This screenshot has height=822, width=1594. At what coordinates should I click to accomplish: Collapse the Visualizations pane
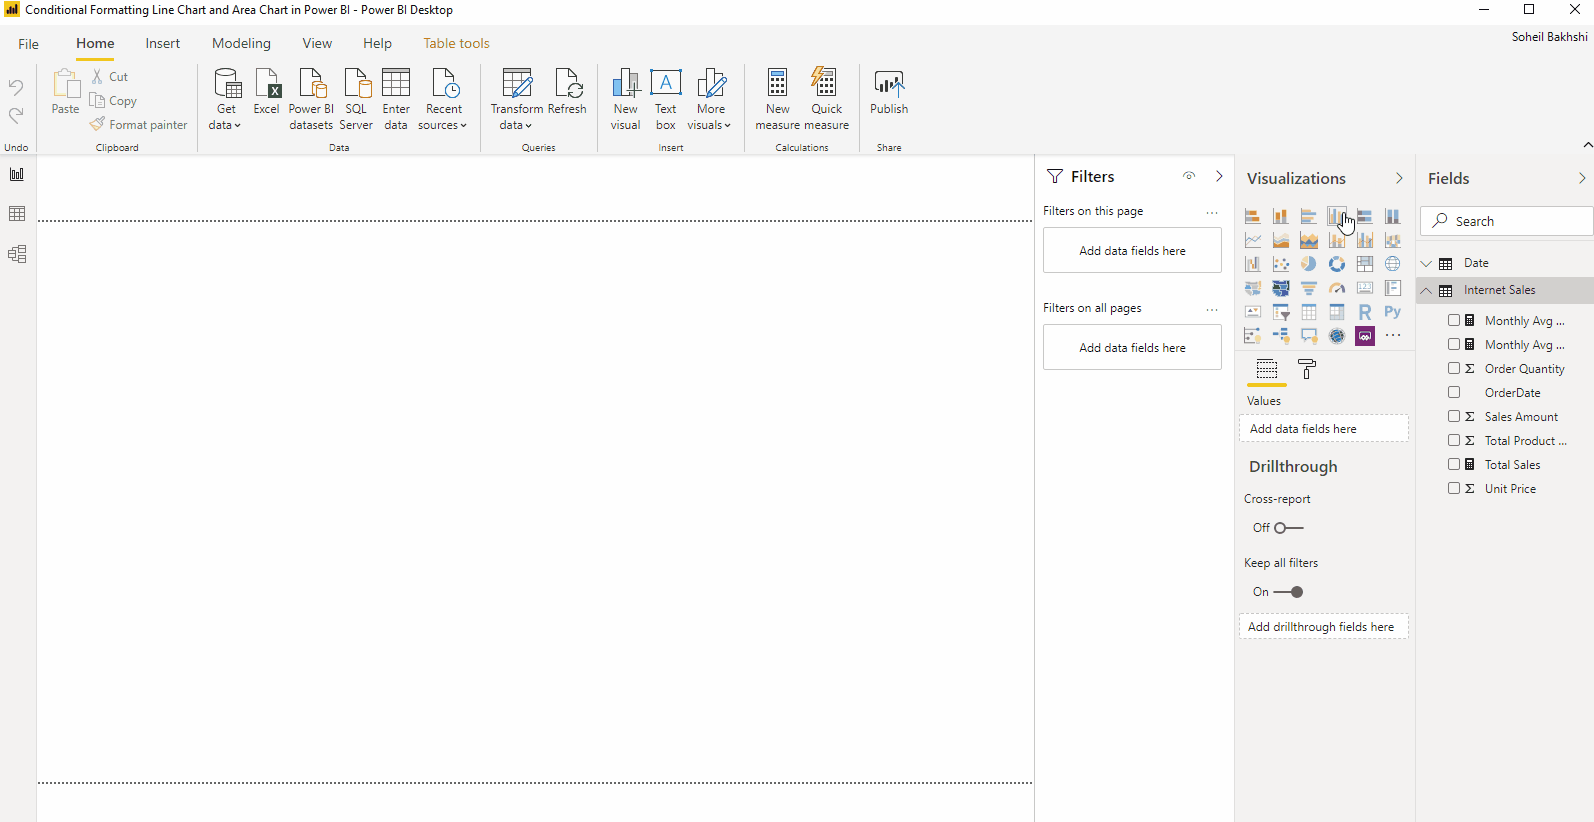(1399, 178)
